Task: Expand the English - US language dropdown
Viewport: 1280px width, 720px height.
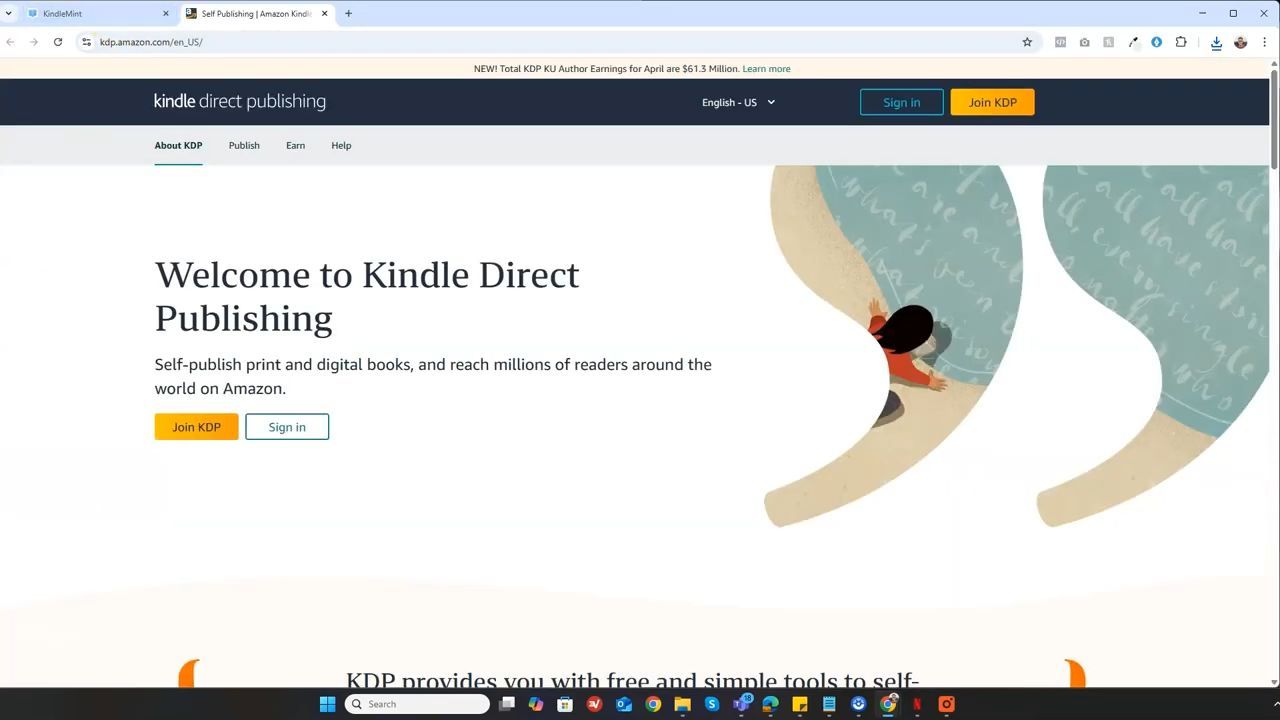Action: pos(739,102)
